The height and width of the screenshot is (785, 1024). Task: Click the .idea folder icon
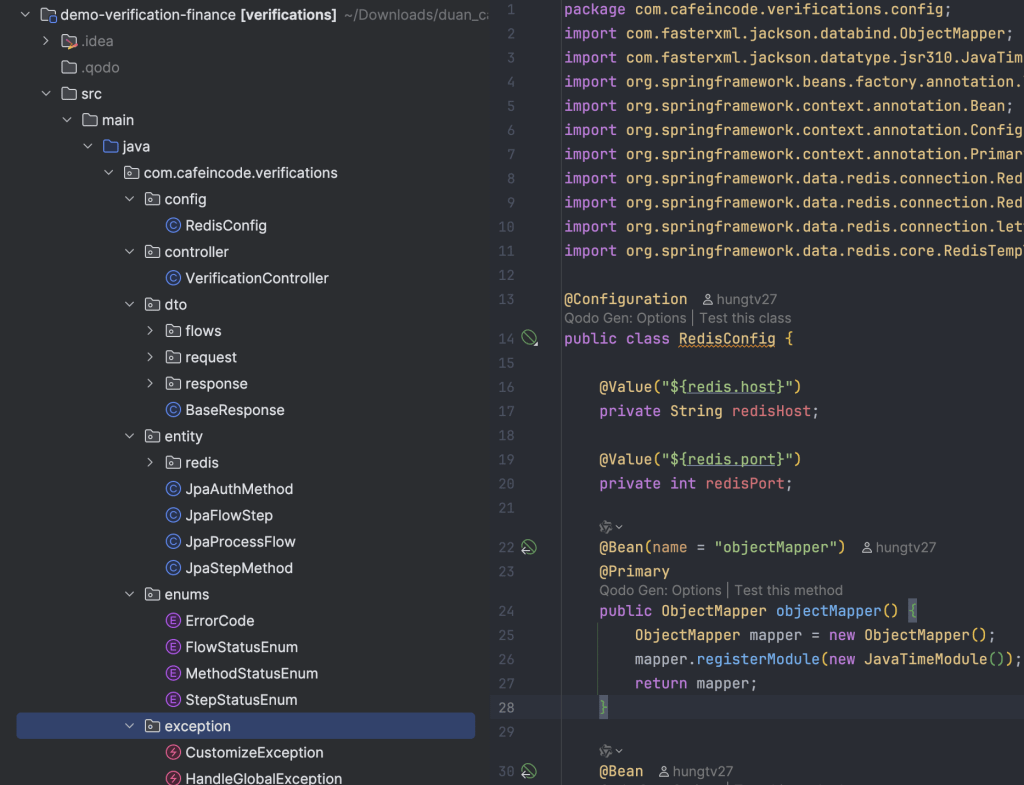(x=69, y=41)
